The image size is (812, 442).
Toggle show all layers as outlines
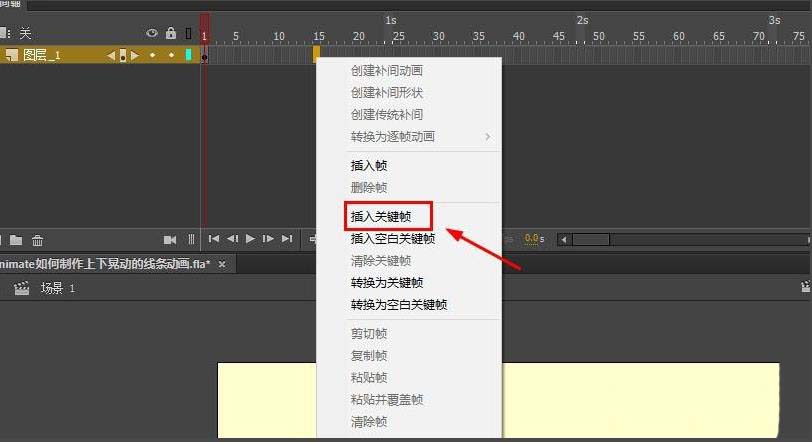[x=188, y=34]
